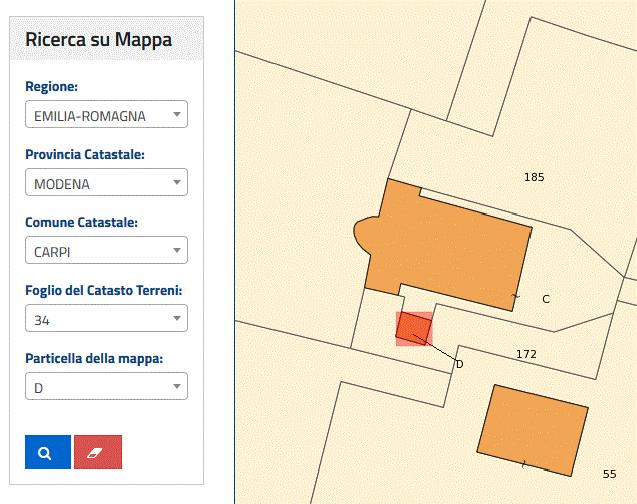Click the highlighted red parcel D square
The image size is (637, 504).
[x=414, y=329]
